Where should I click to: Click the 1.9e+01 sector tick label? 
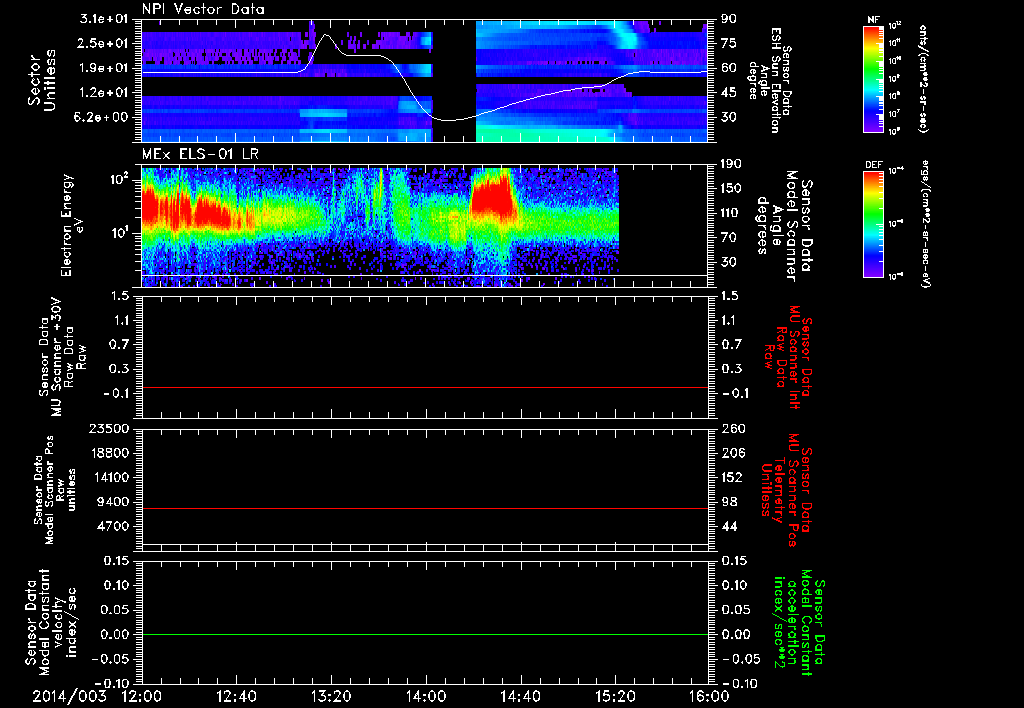(x=105, y=68)
